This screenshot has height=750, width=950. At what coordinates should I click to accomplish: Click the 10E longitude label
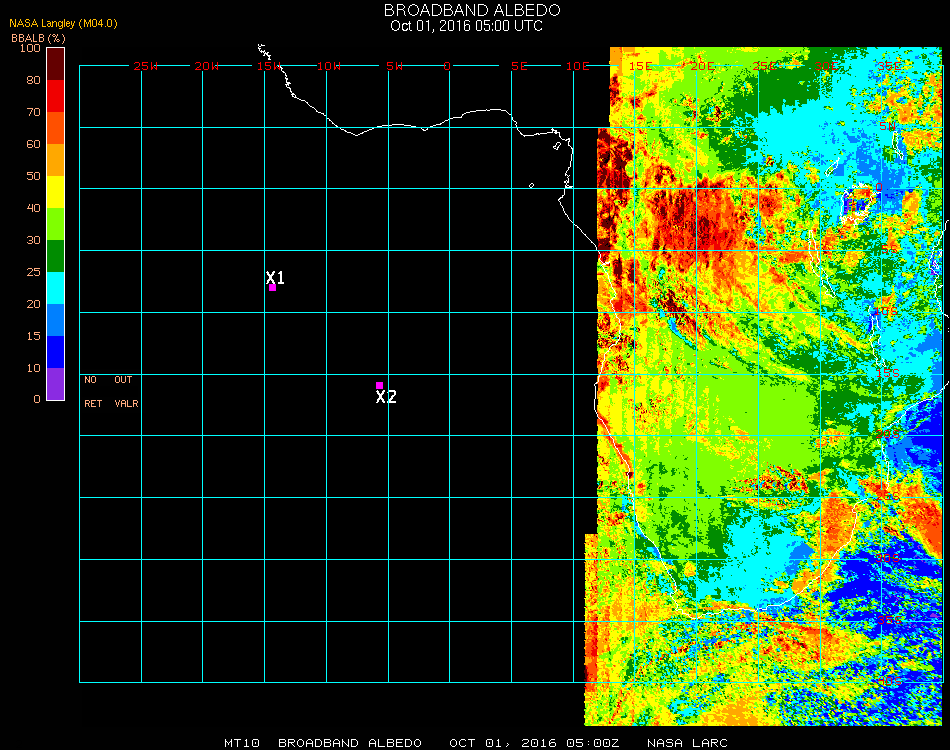pos(577,66)
